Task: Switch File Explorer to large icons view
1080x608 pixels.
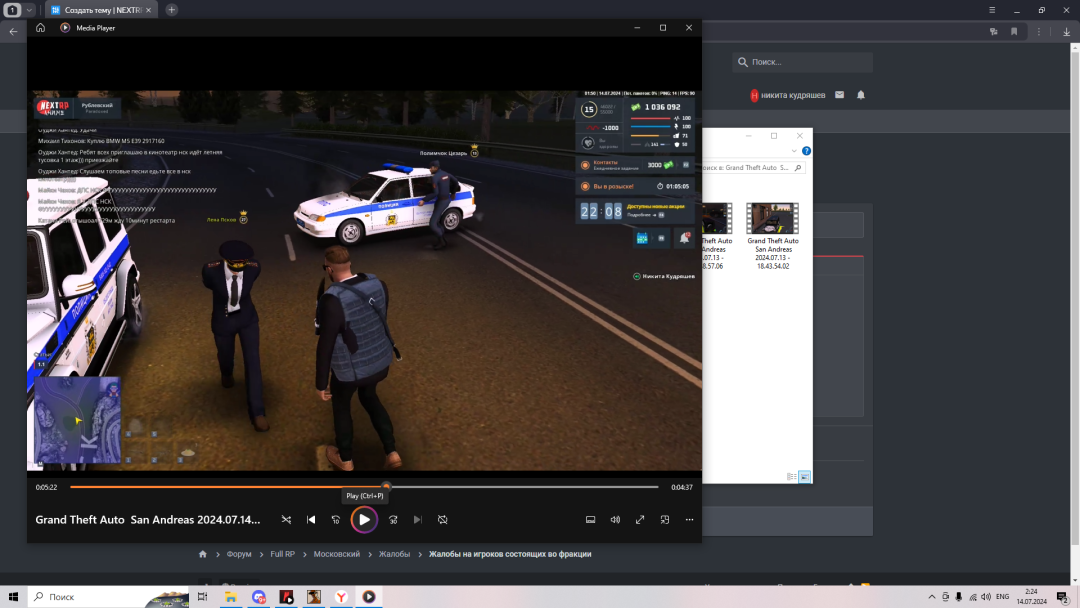Action: [x=804, y=476]
